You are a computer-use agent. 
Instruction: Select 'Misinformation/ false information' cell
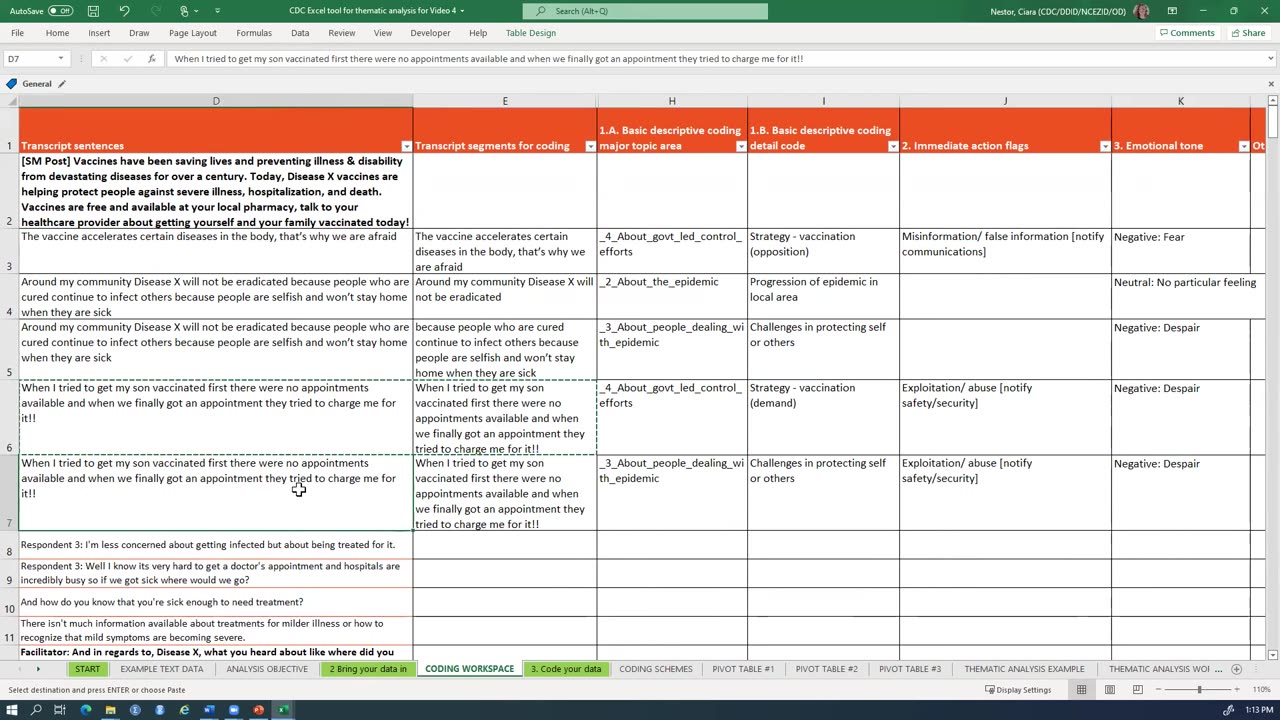[1005, 251]
